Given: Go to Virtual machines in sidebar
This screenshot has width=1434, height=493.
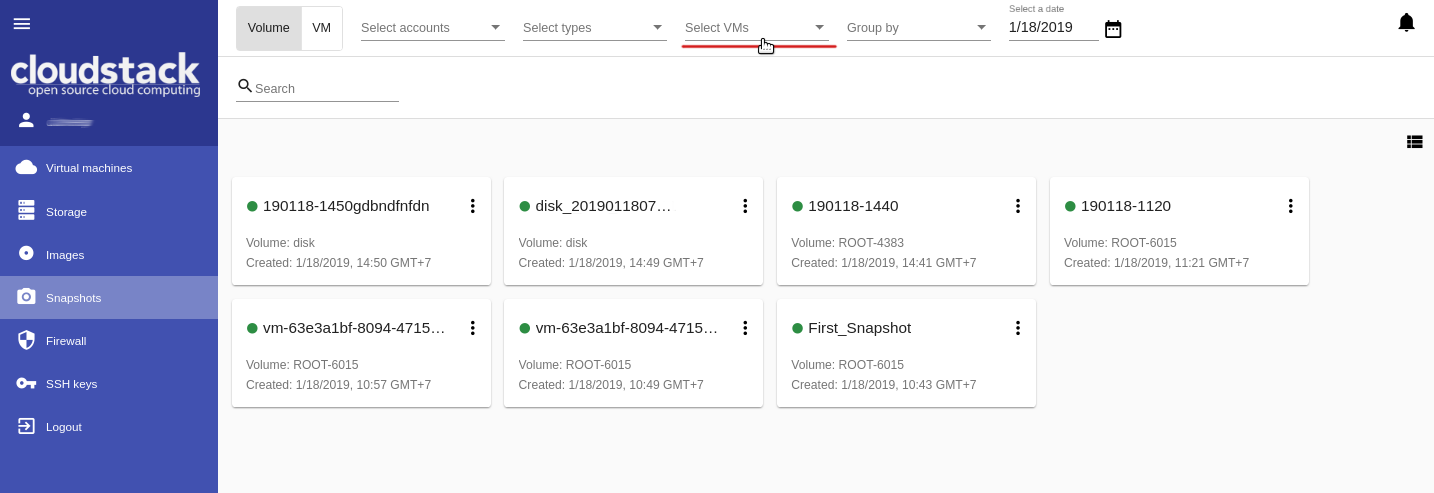Looking at the screenshot, I should point(89,168).
